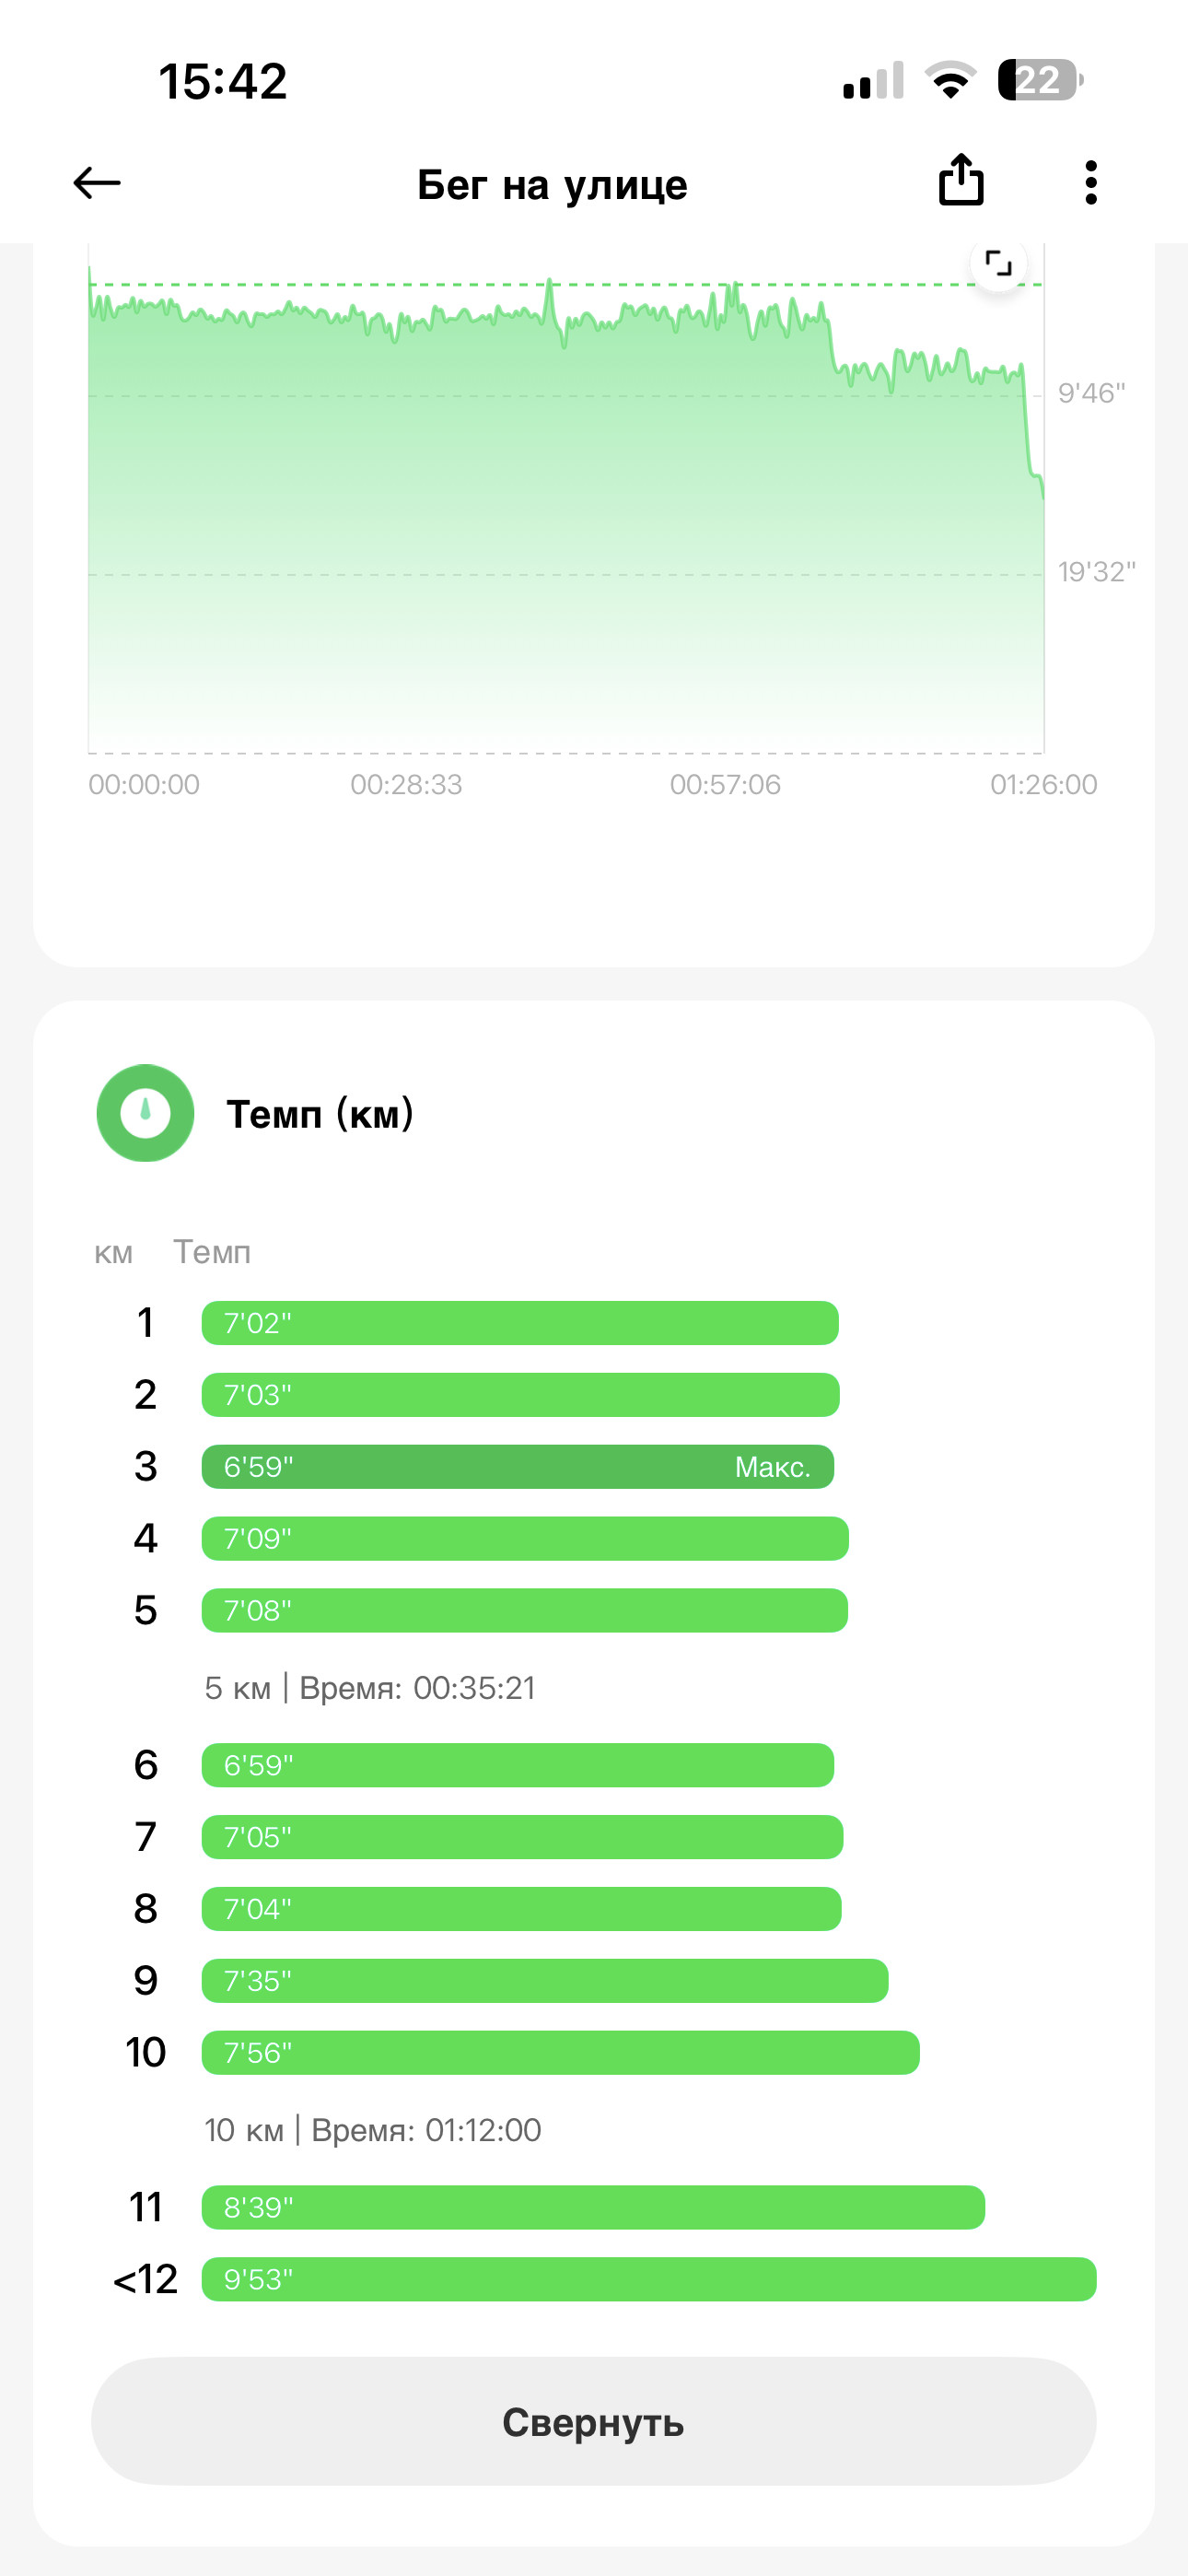Tap the 9'46" chart axis label
The width and height of the screenshot is (1188, 2576).
click(x=1092, y=393)
